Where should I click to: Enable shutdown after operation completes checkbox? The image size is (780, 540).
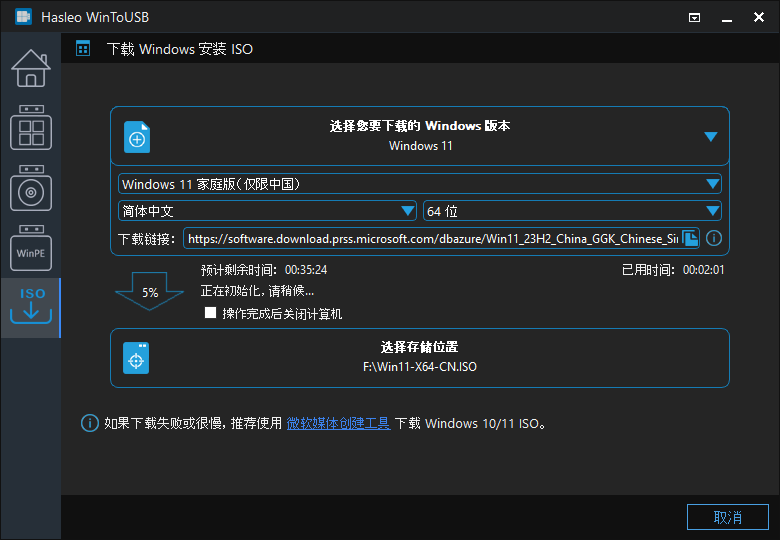tap(210, 312)
